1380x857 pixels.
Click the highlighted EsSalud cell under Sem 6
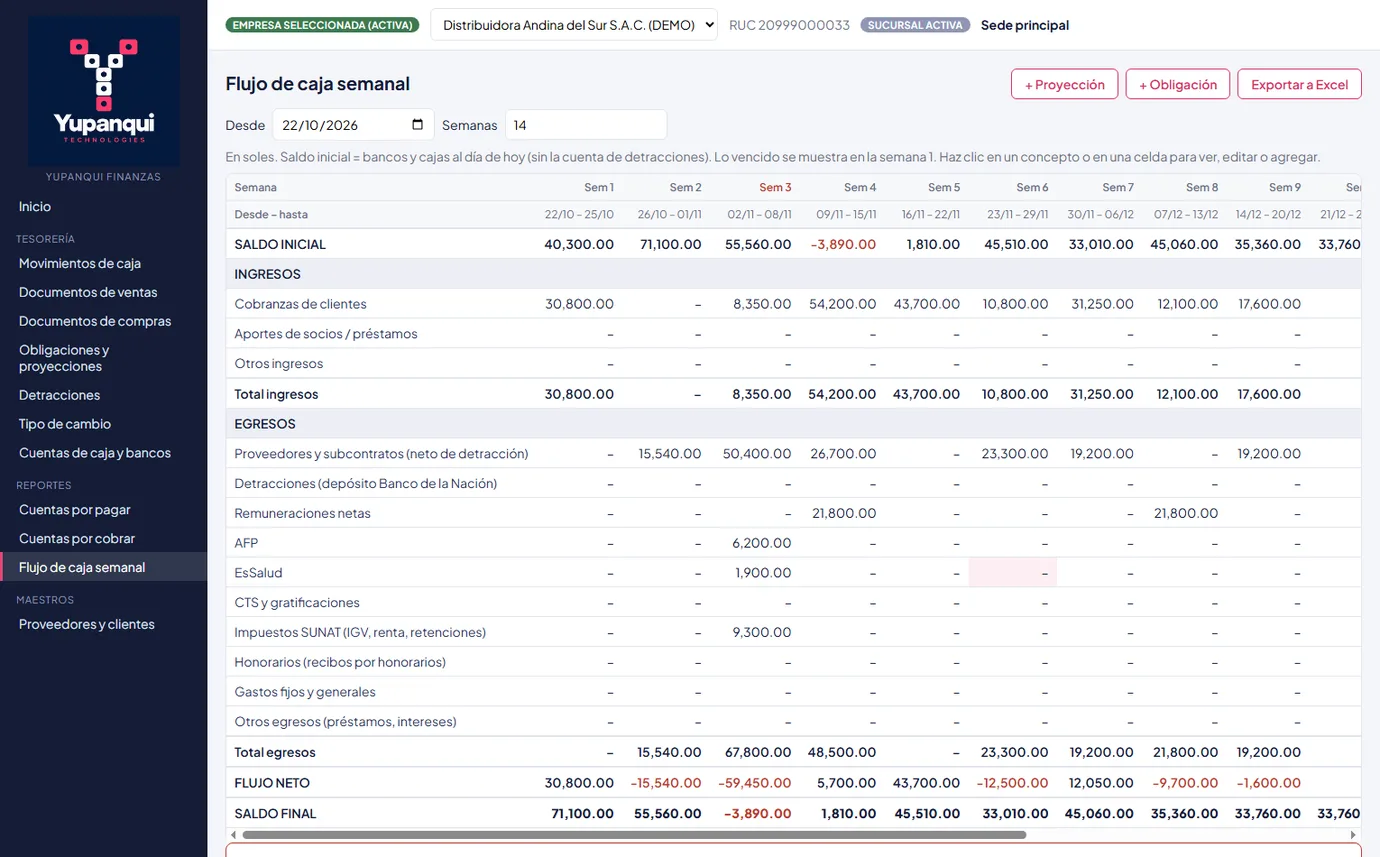pos(1013,573)
